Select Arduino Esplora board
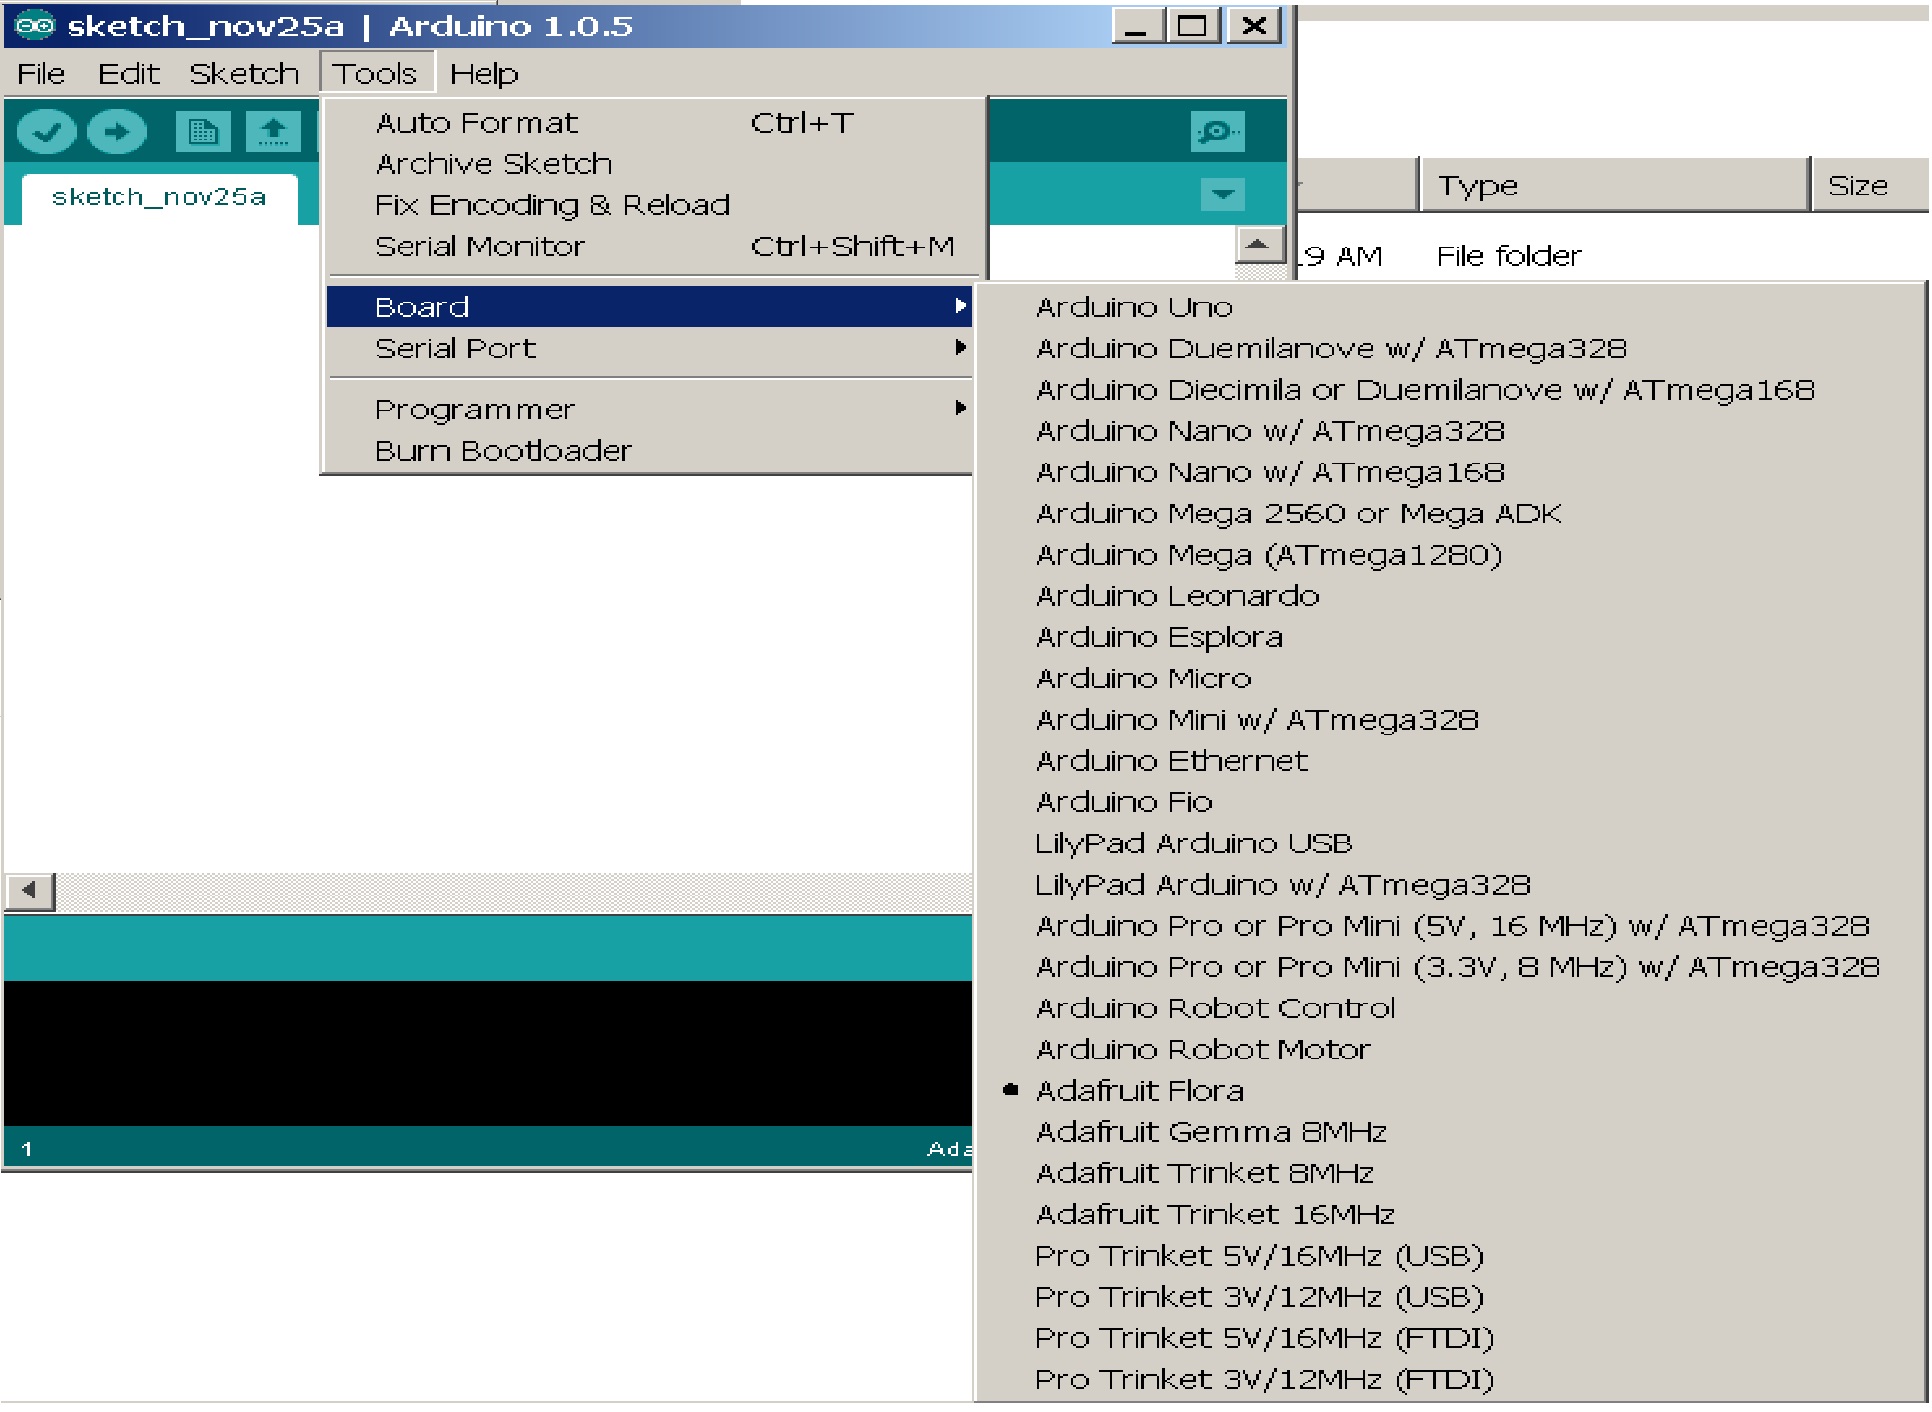1932x1412 pixels. (1450, 637)
